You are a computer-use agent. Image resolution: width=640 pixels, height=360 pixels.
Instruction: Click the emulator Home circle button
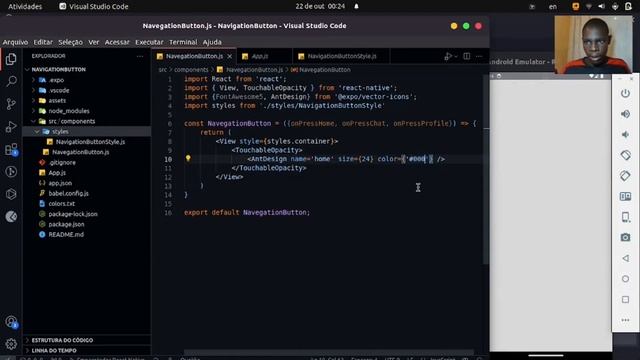point(625,279)
